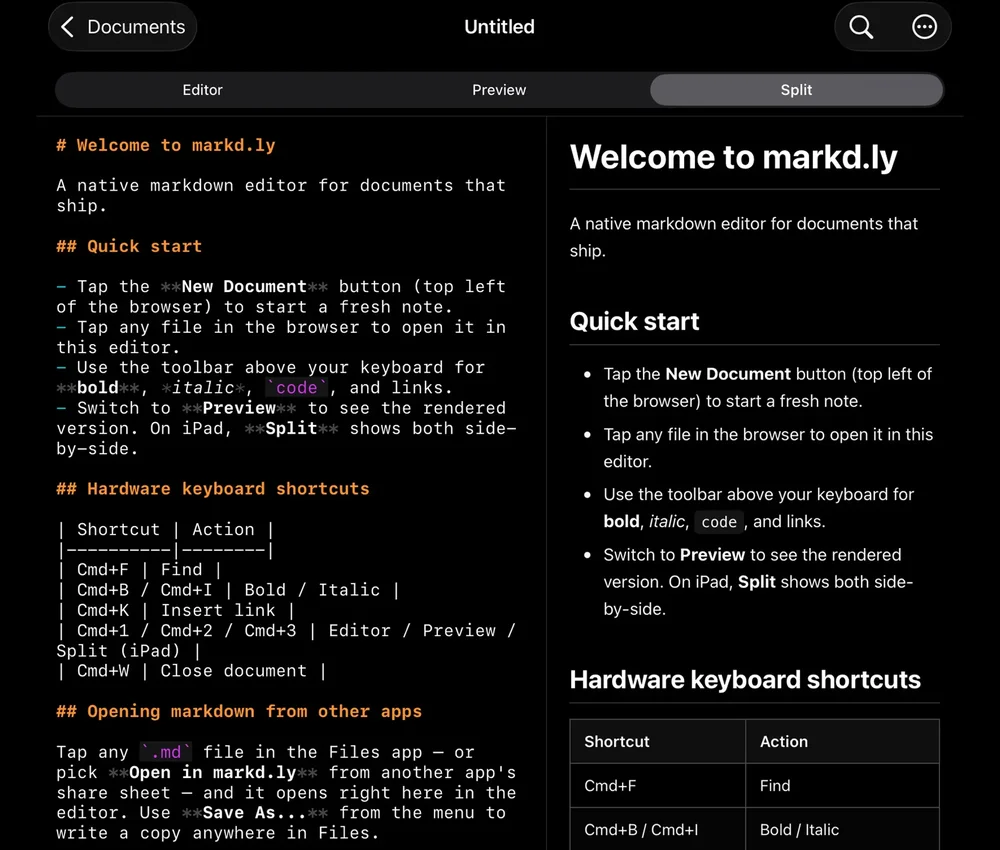Click the '## Quick start' editor line
The height and width of the screenshot is (850, 1000).
click(129, 246)
